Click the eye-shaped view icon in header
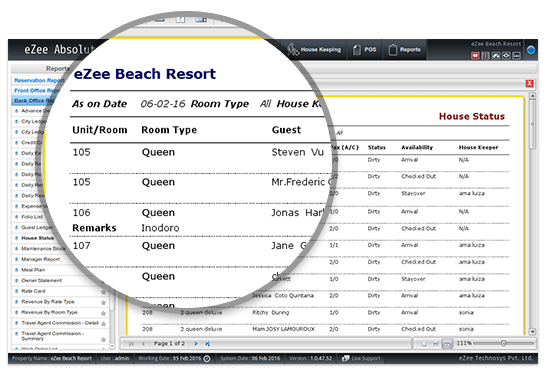This screenshot has height=375, width=545. (506, 56)
